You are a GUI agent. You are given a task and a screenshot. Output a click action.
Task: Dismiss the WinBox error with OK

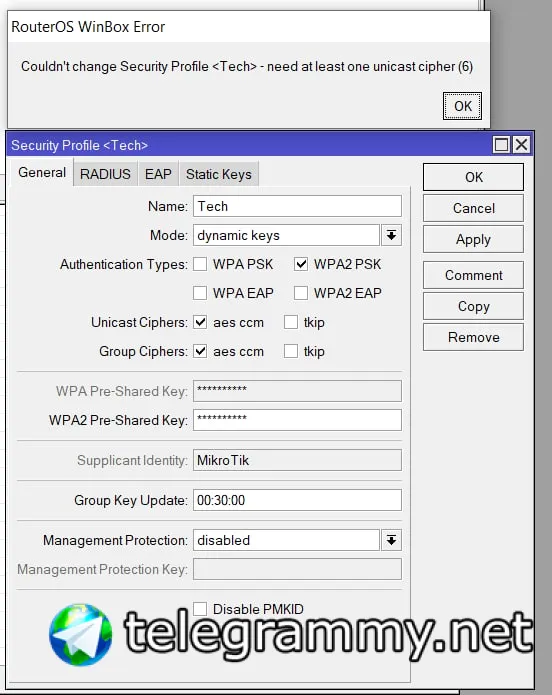point(462,106)
